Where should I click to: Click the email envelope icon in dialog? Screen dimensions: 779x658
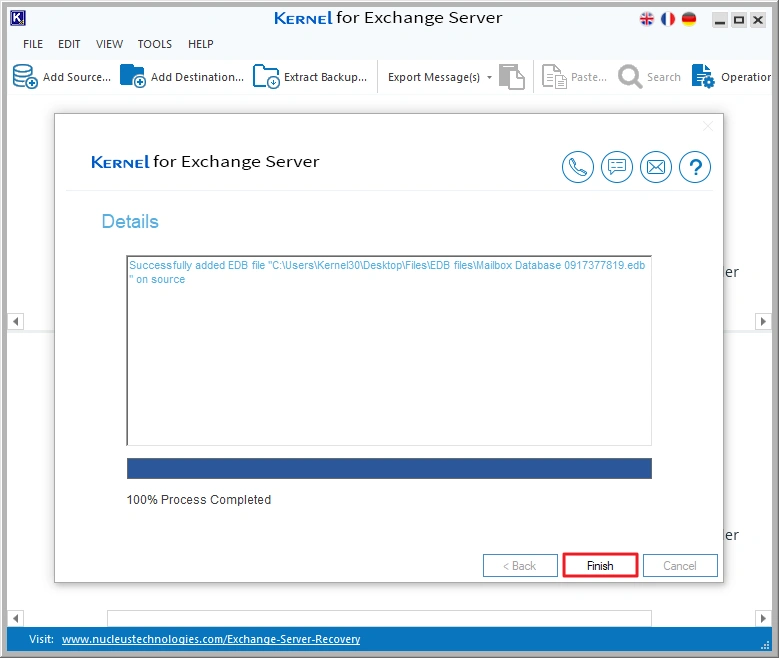656,167
